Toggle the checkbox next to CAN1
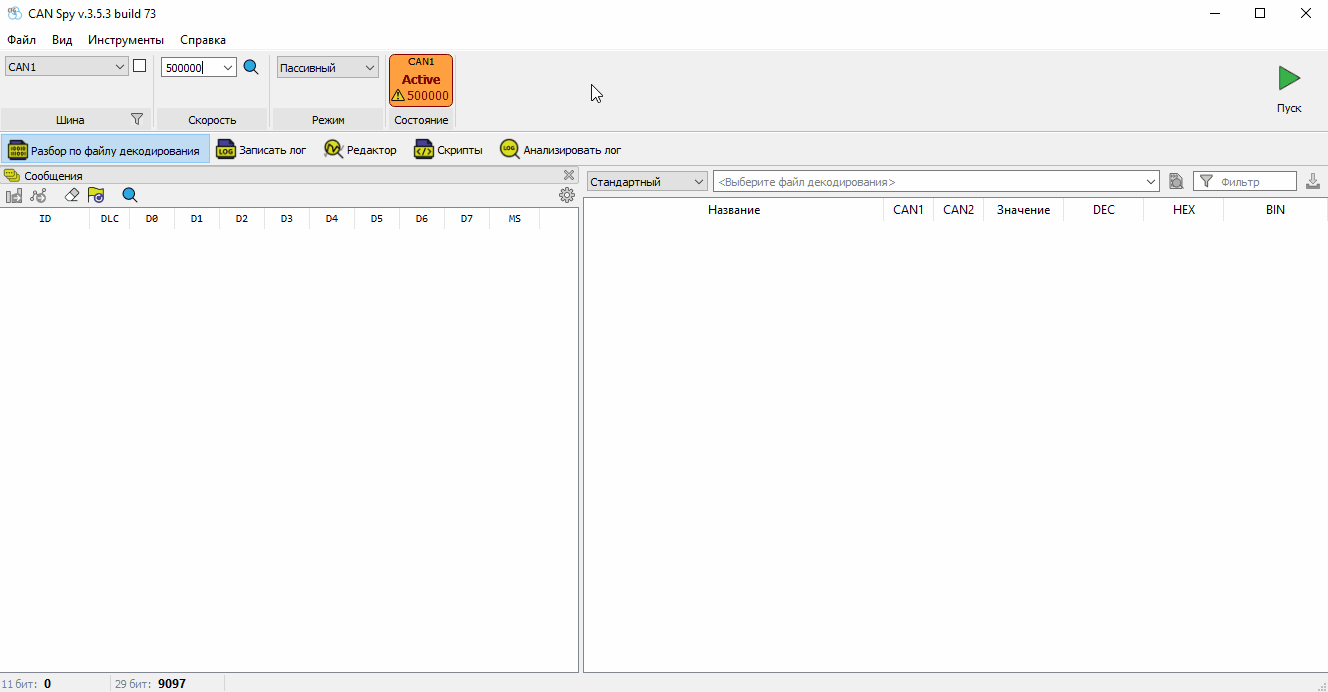 (140, 66)
